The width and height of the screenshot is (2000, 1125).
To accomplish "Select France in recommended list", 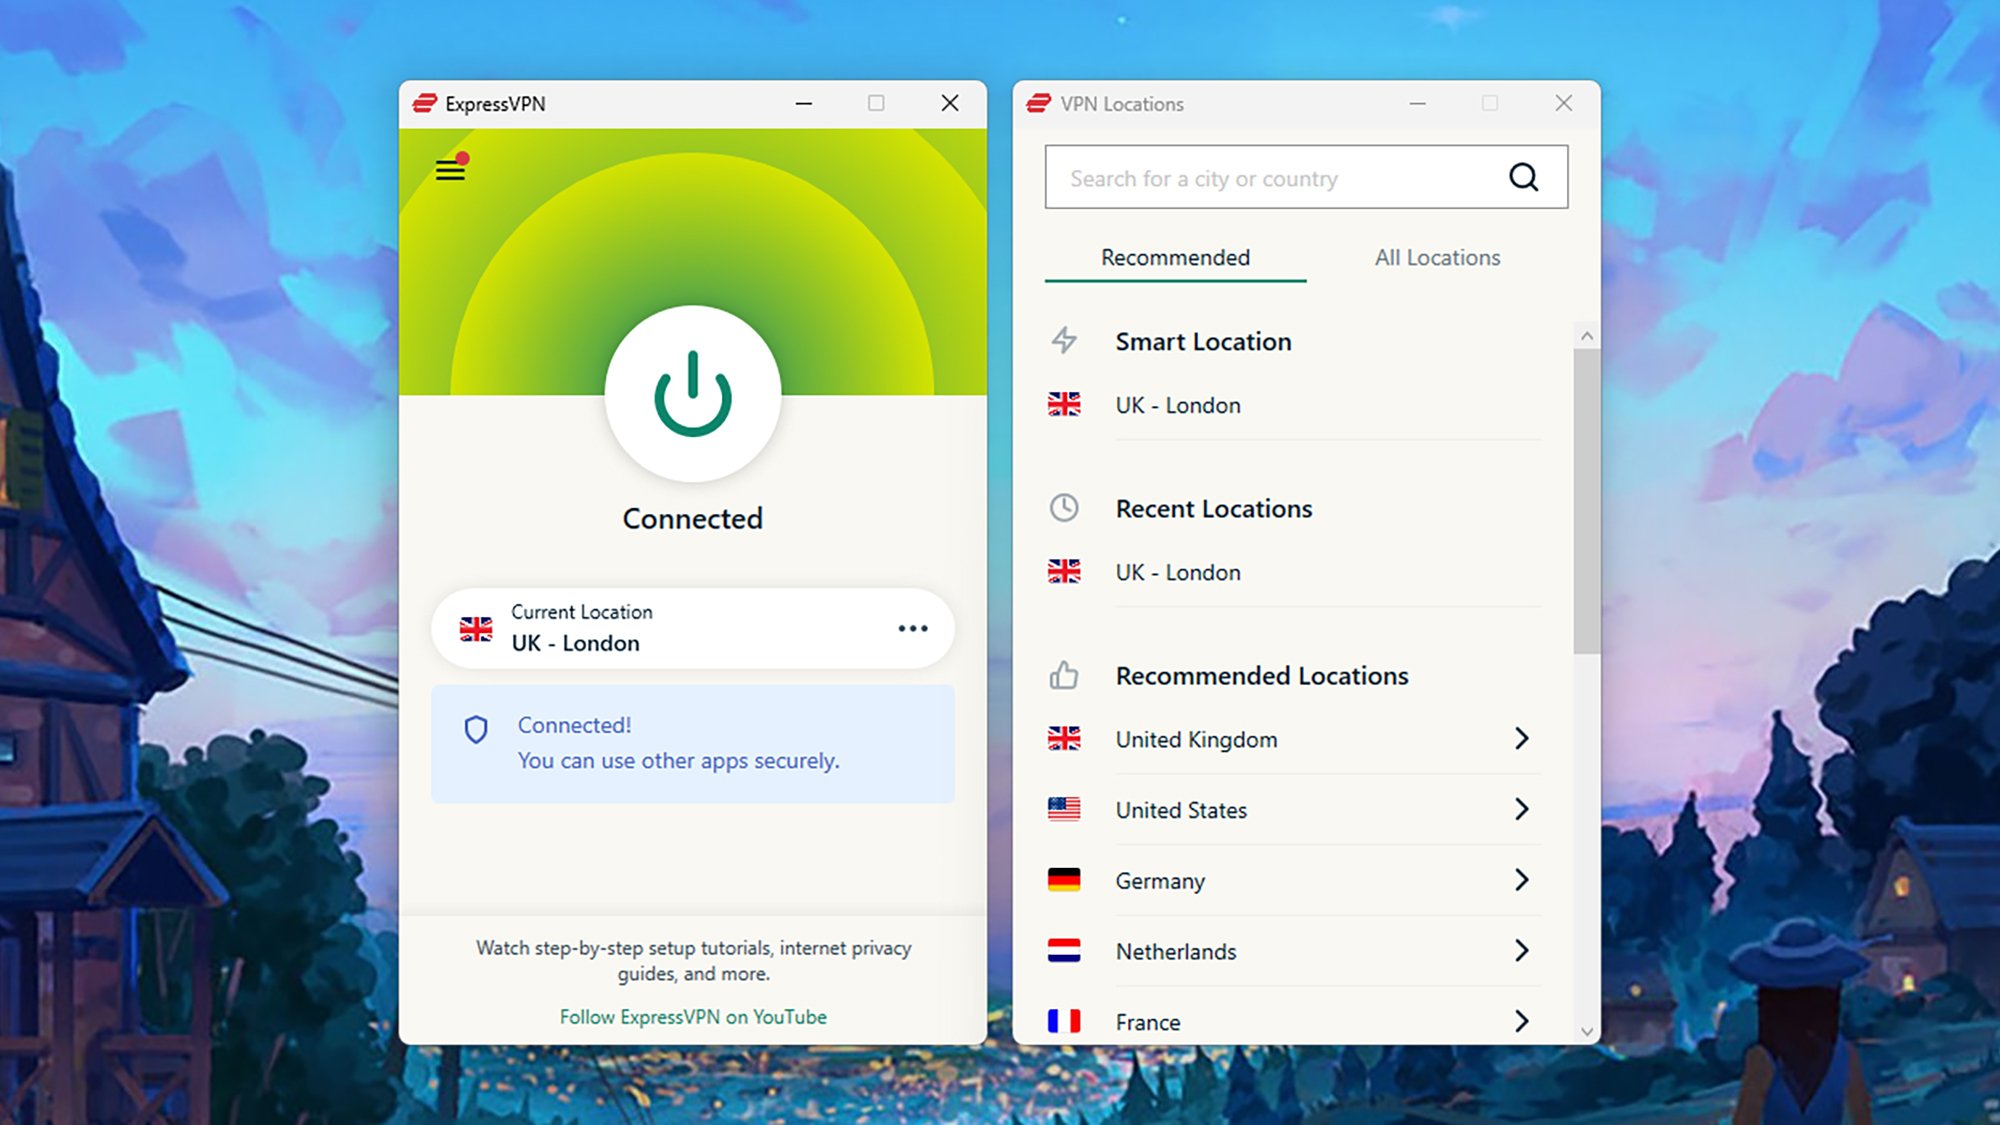I will (1293, 1021).
